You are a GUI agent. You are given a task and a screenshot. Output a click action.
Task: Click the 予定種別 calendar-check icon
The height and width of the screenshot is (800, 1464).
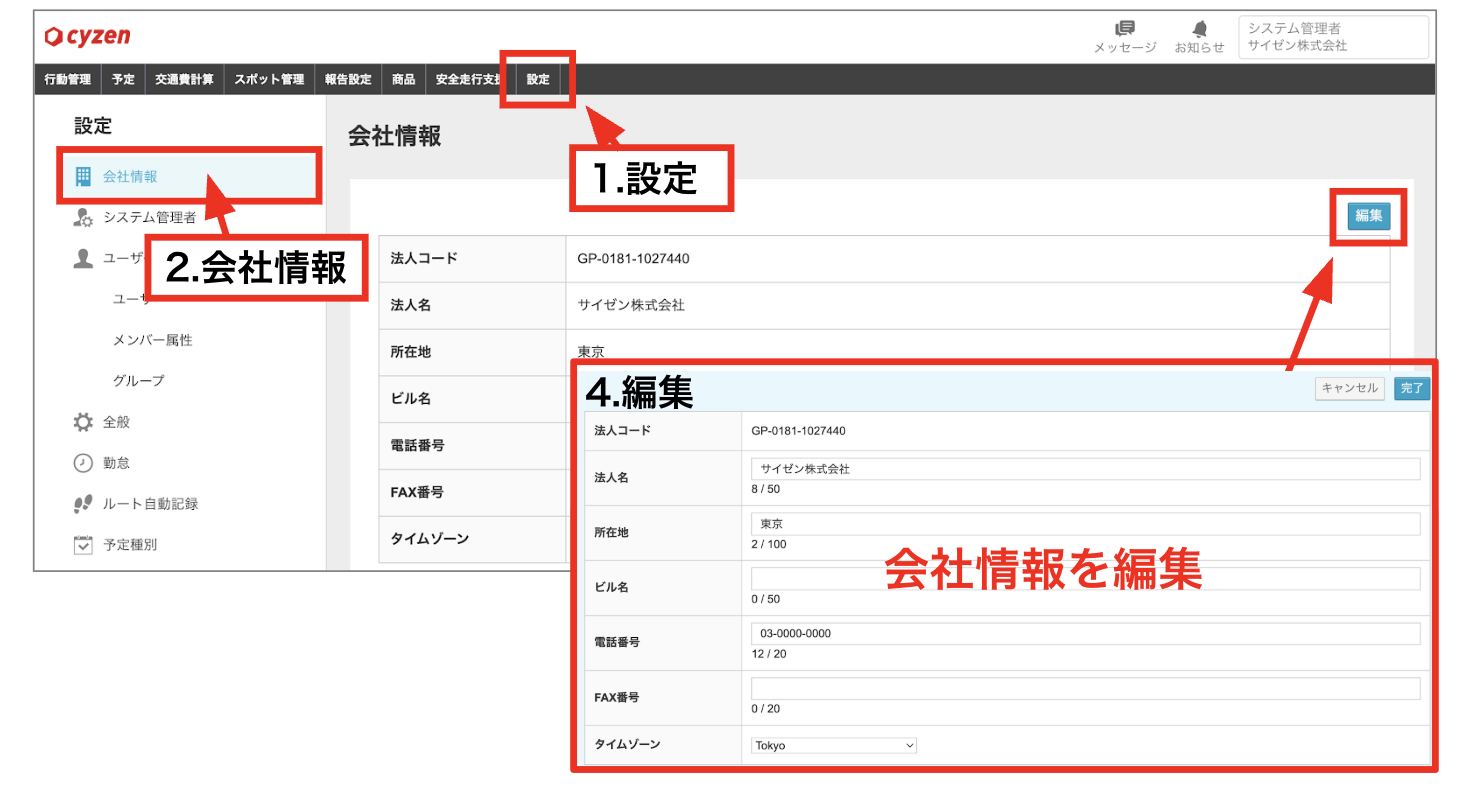click(84, 545)
